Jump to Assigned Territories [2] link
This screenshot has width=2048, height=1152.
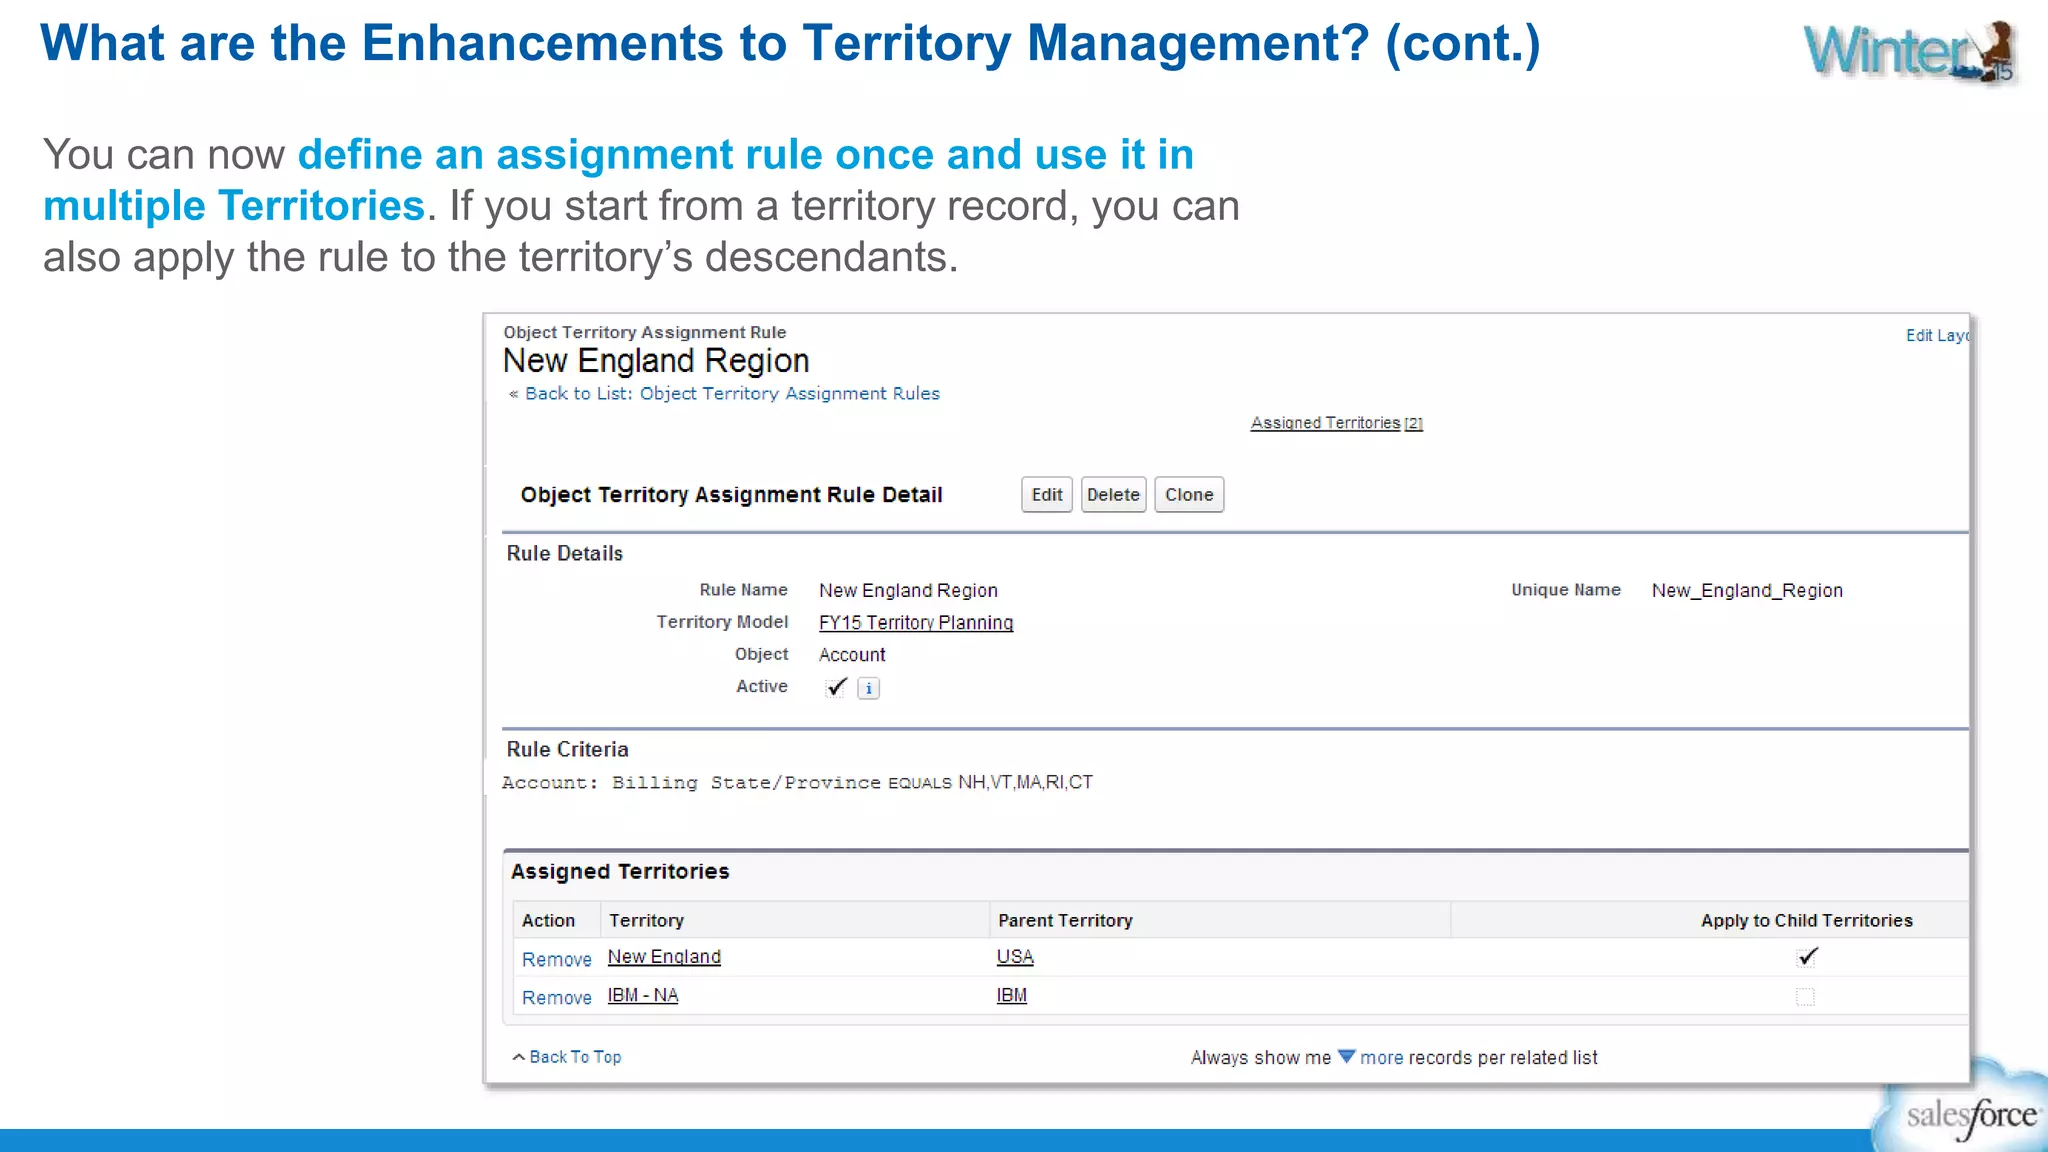[x=1336, y=423]
